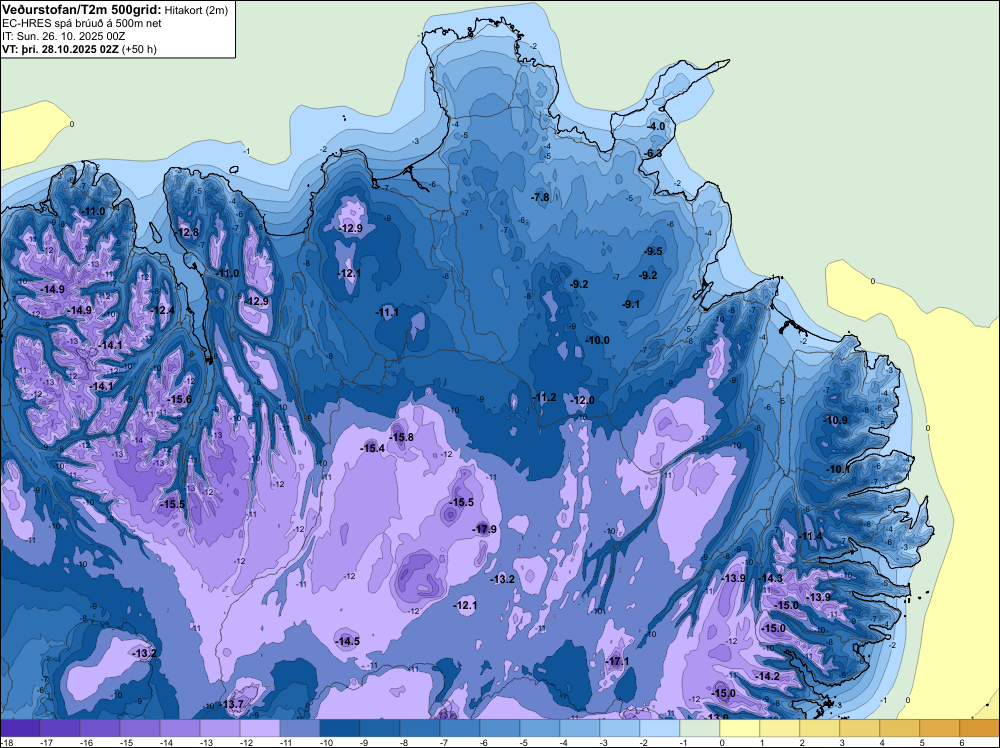This screenshot has height=748, width=1000.
Task: Choose the legend swatch between 3 and 4
Action: point(860,728)
